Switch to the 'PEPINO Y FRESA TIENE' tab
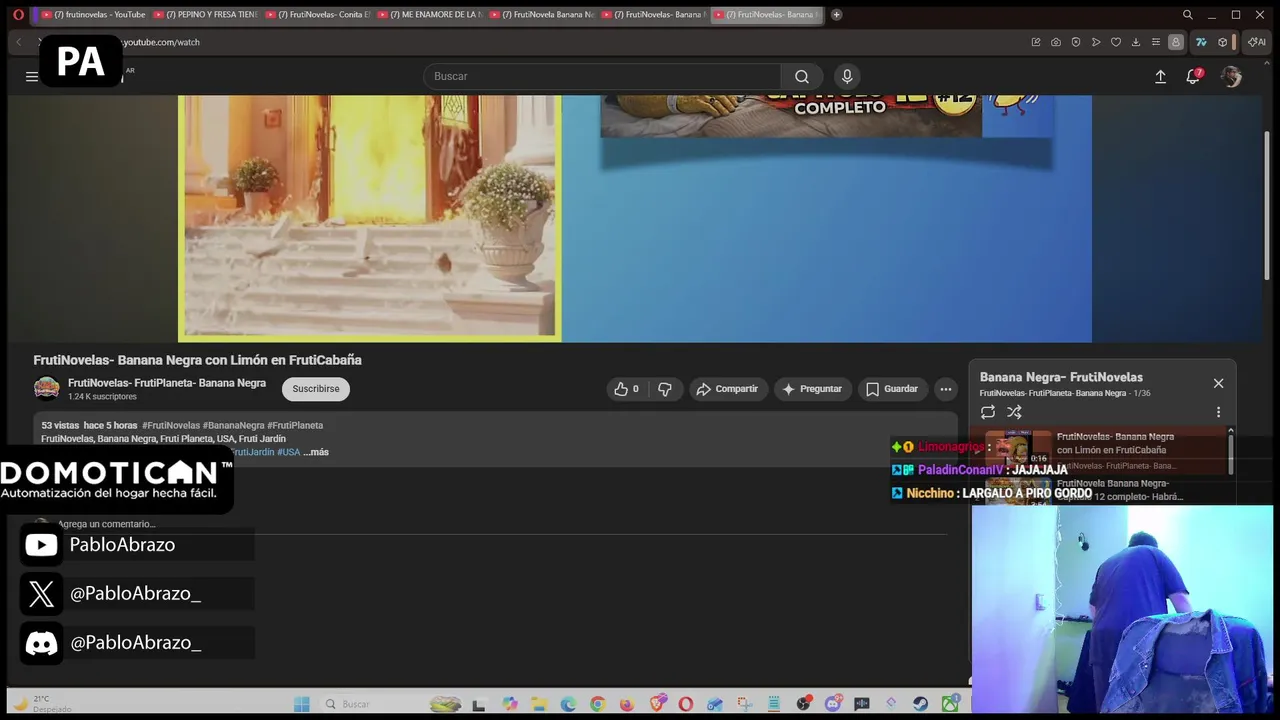The image size is (1280, 720). coord(205,14)
